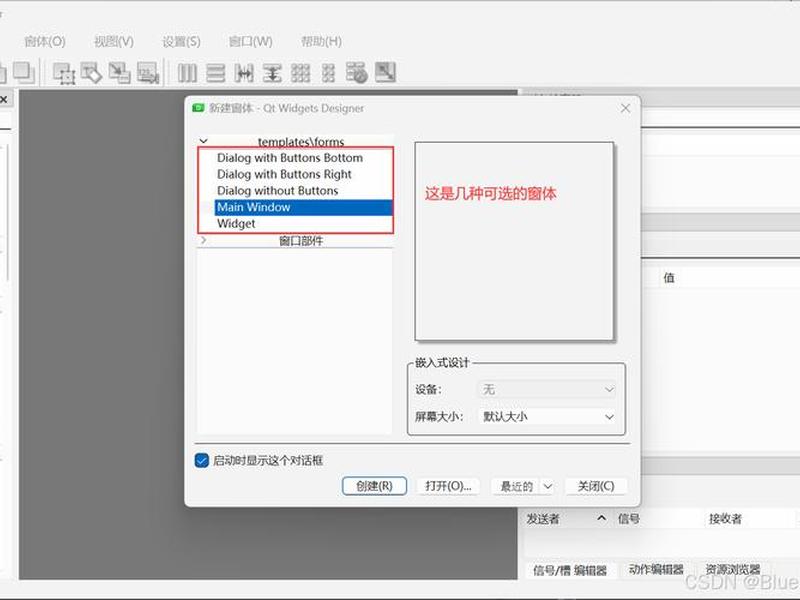Click the 创建(R) button
The image size is (800, 600).
pyautogui.click(x=374, y=486)
